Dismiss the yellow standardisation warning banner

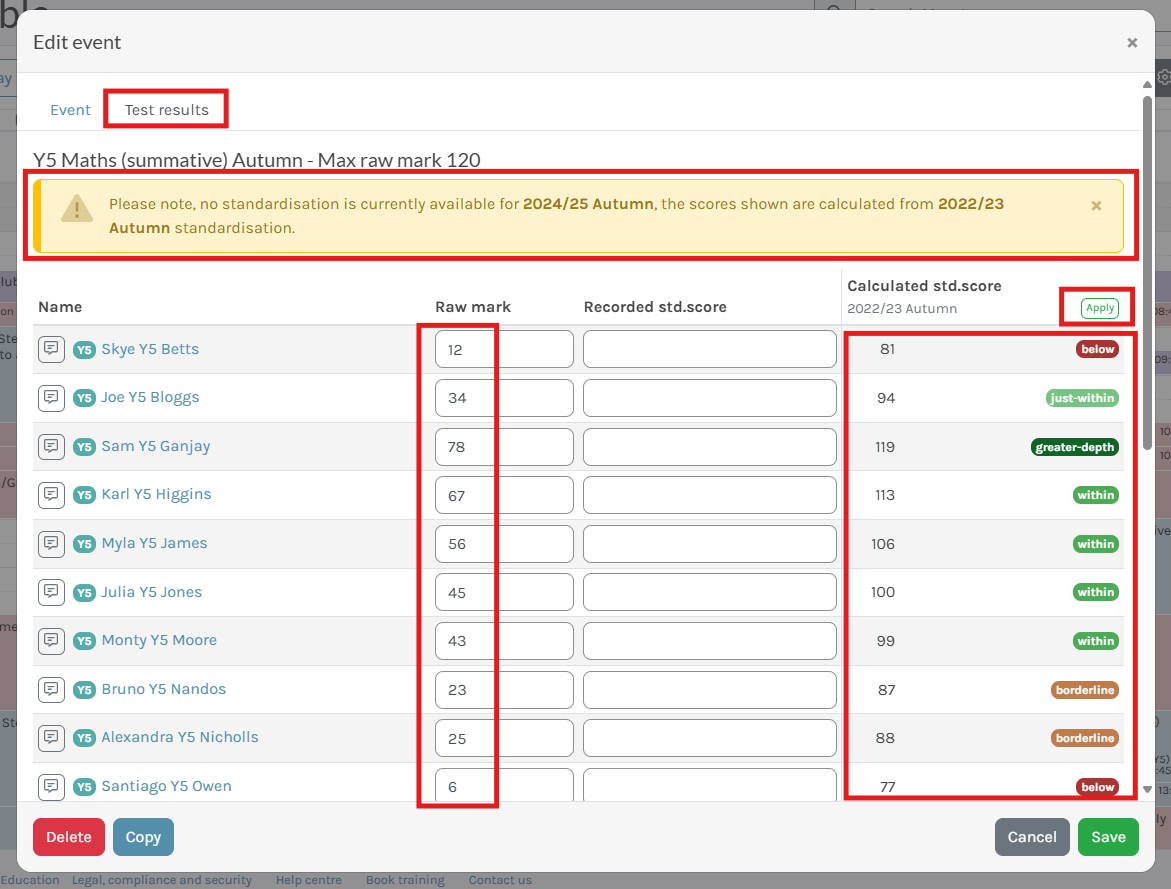(x=1096, y=205)
